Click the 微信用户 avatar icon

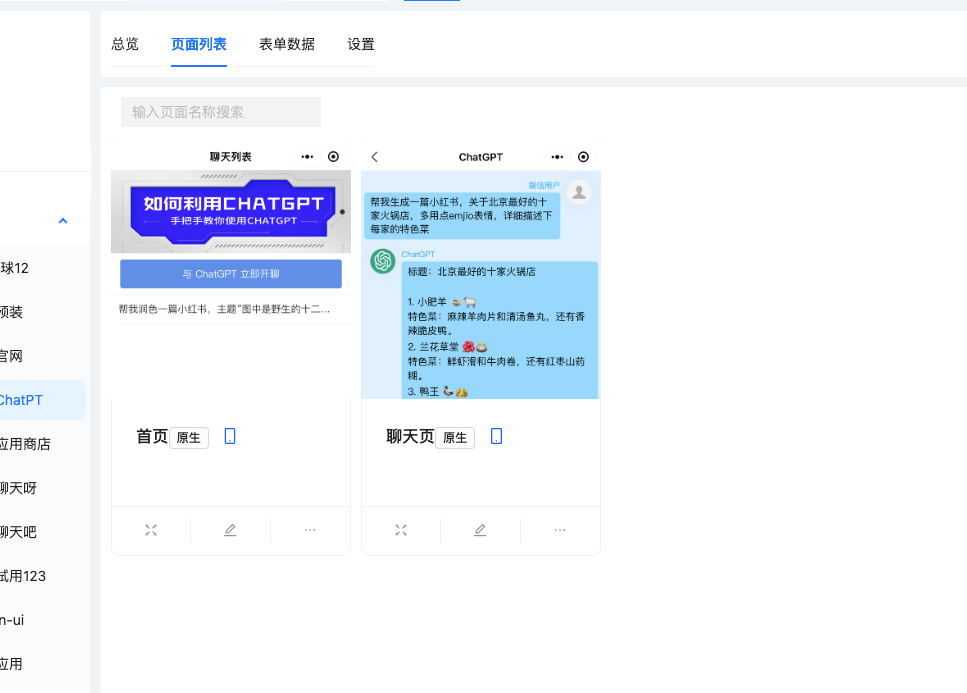click(579, 192)
